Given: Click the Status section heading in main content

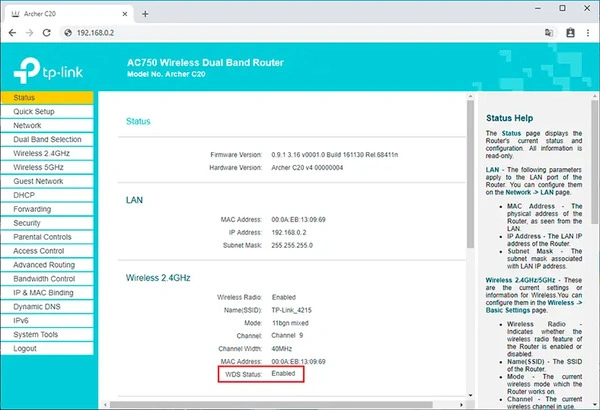Looking at the screenshot, I should (138, 121).
